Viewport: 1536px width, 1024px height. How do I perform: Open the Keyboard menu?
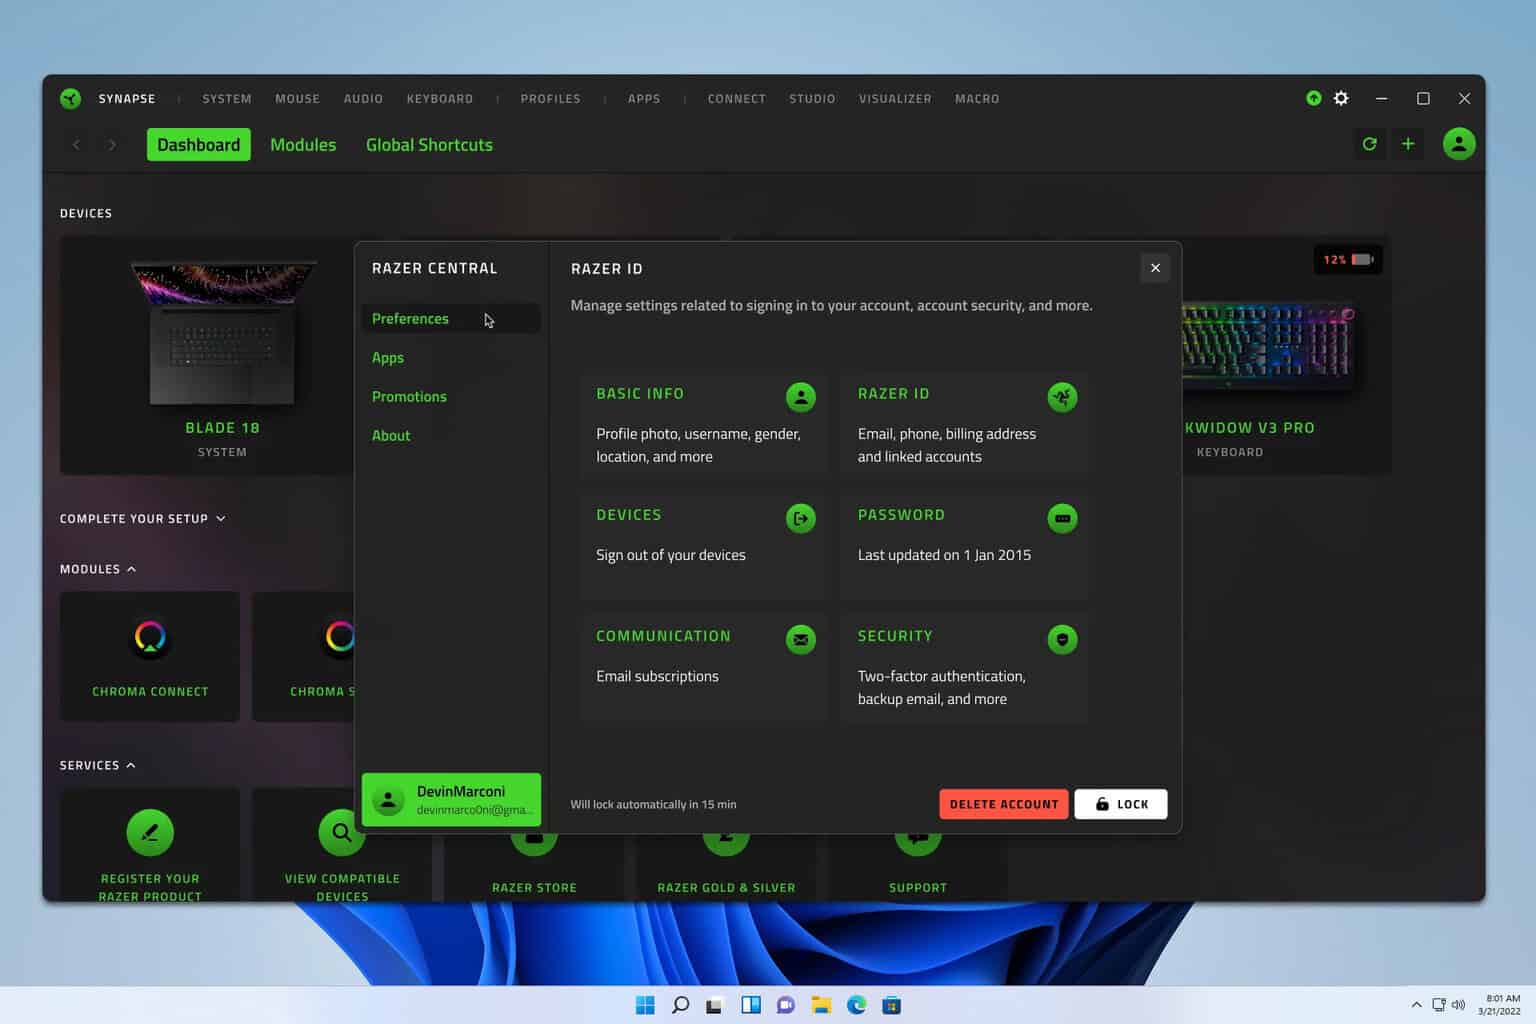tap(440, 98)
